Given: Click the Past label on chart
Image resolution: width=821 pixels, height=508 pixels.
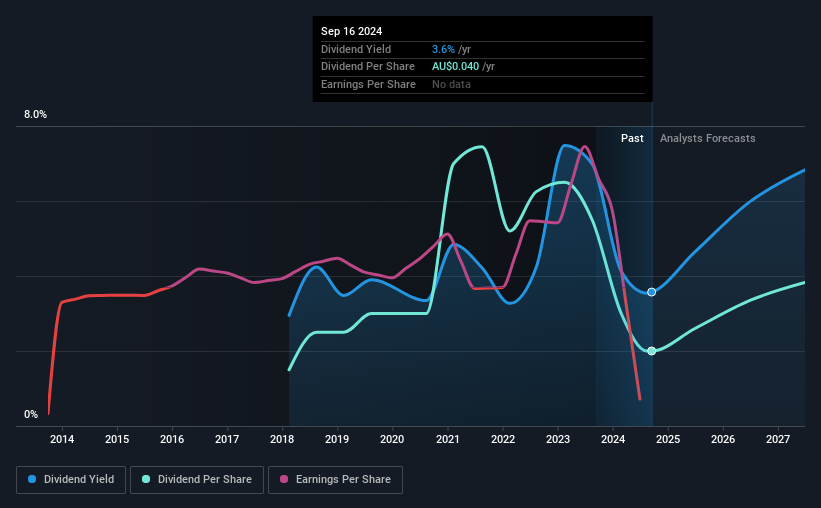Looking at the screenshot, I should [x=632, y=138].
